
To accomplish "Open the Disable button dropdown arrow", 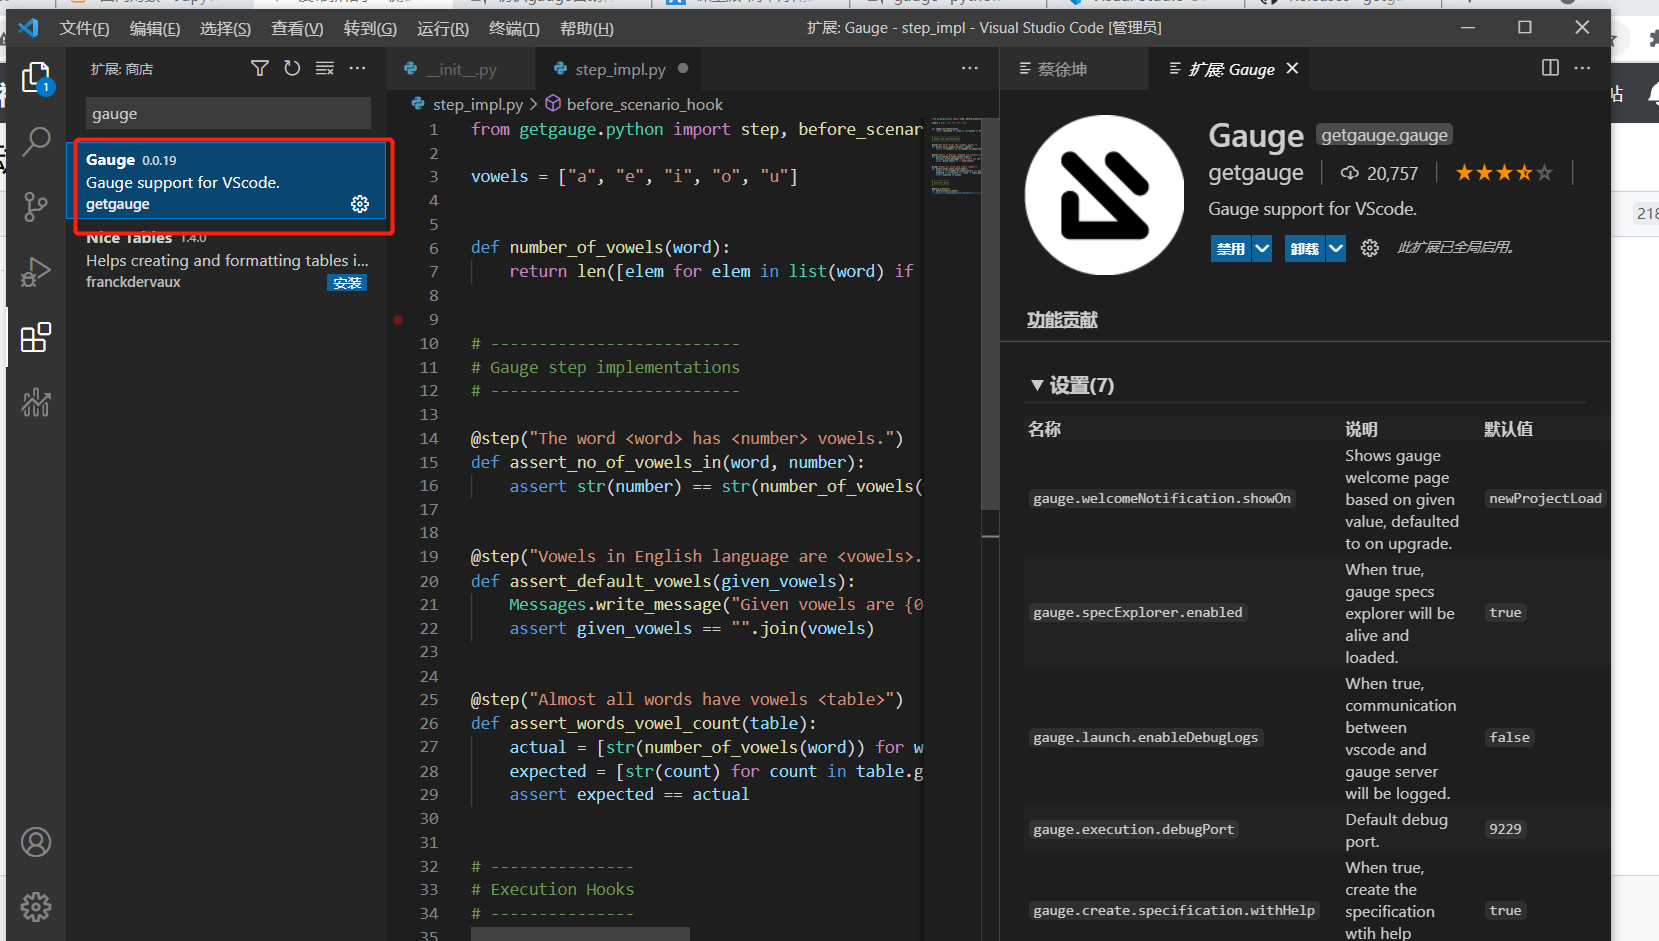I will (x=1262, y=248).
